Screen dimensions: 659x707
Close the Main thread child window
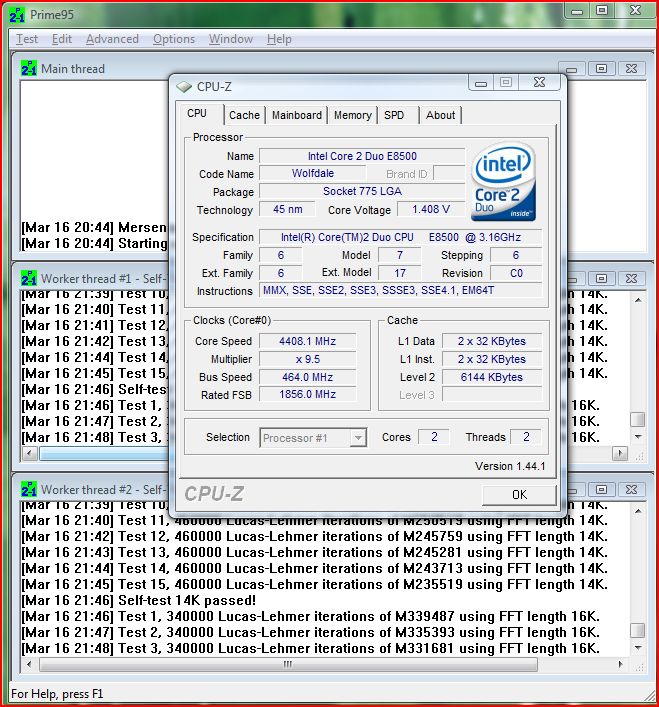pos(632,69)
